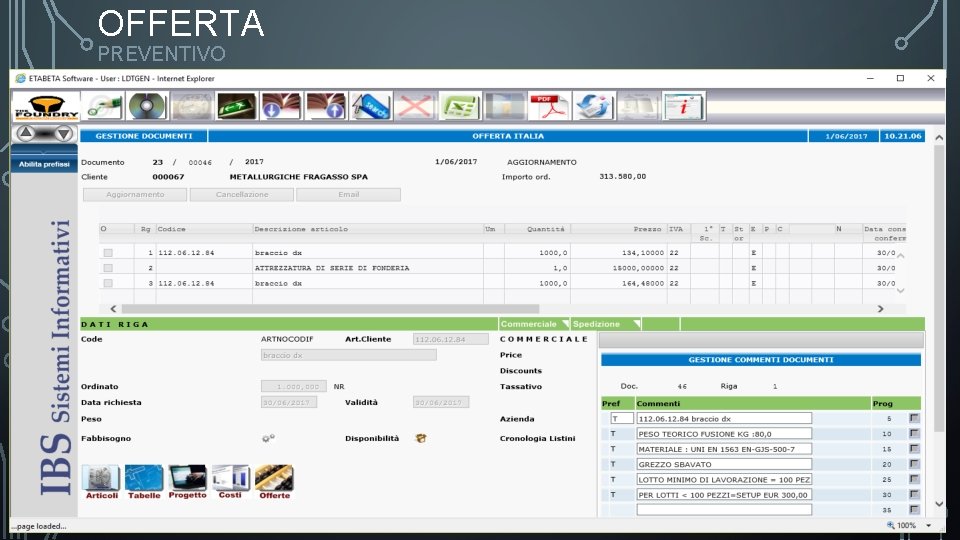Click the Cancellazione button
This screenshot has height=540, width=960.
click(x=242, y=195)
